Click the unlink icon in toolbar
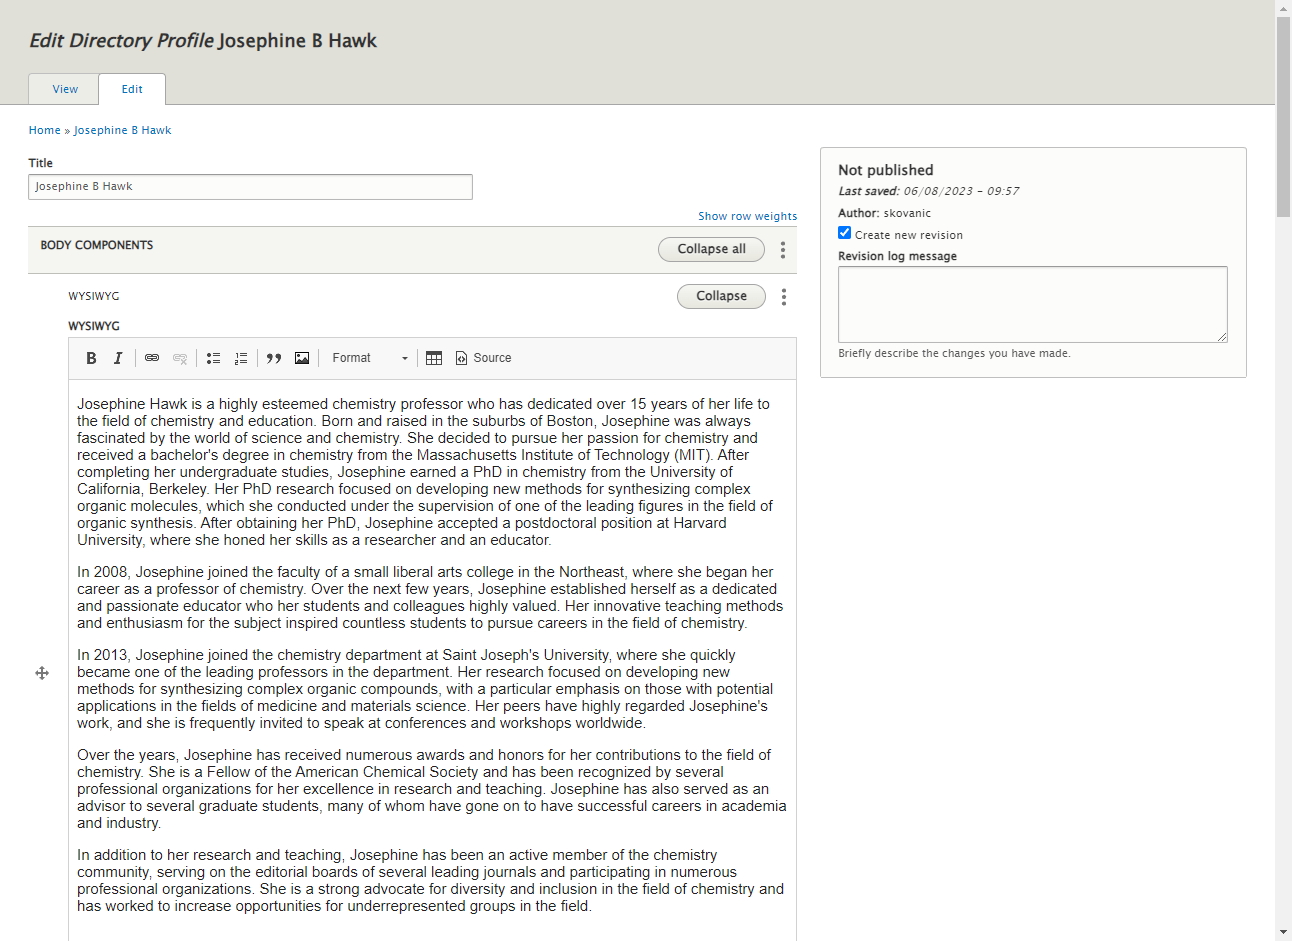This screenshot has height=941, width=1292. [180, 358]
